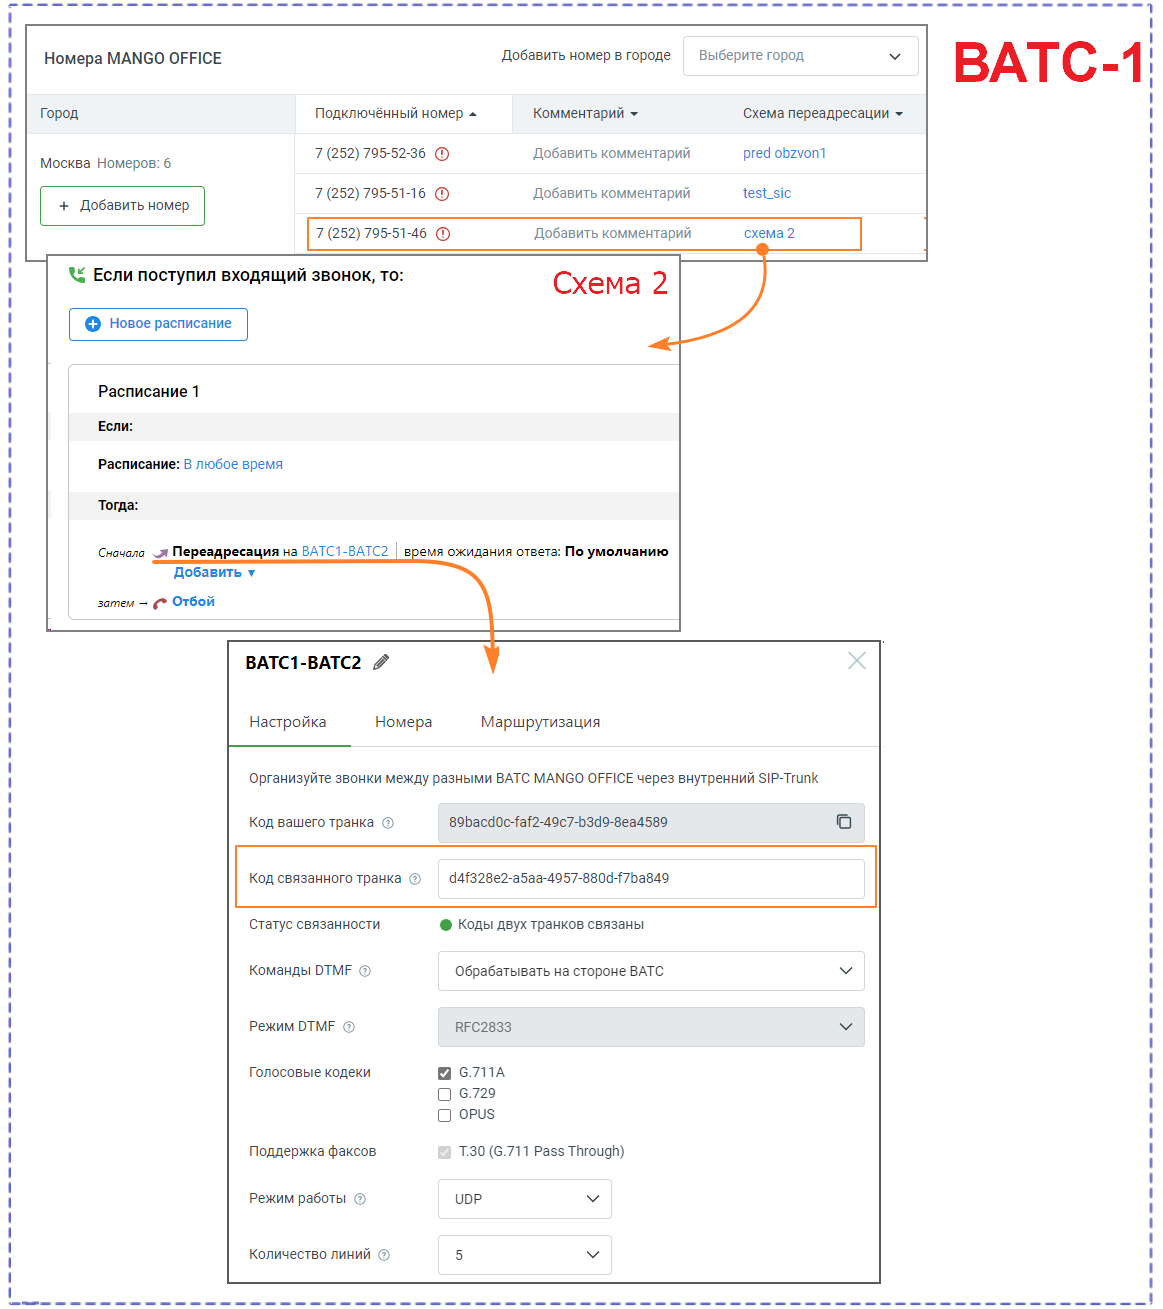Open help icon beside Режим DTMF
Viewport: 1163px width, 1309px height.
click(x=349, y=1027)
